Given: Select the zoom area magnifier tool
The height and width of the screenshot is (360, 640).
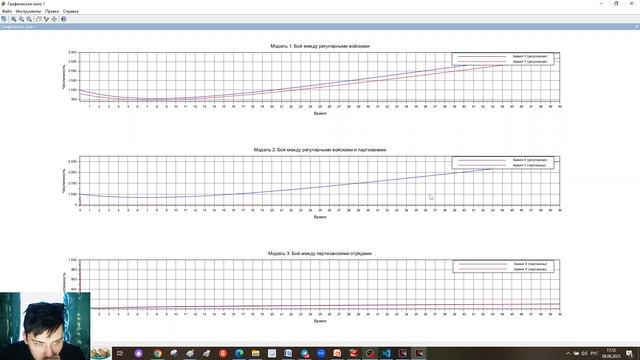Looking at the screenshot, I should [13, 19].
